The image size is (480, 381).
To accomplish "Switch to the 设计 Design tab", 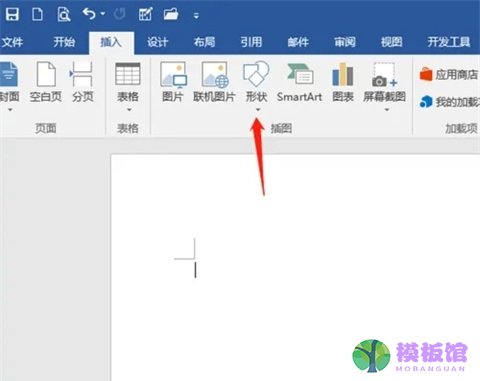I will click(x=157, y=42).
